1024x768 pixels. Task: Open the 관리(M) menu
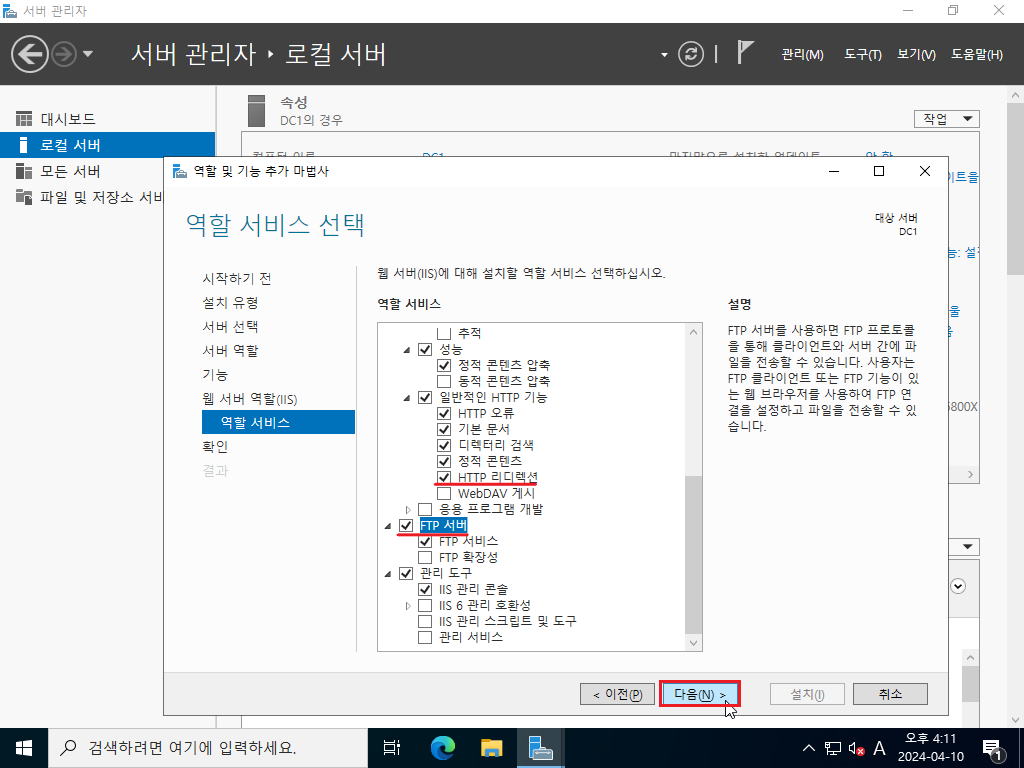(x=802, y=55)
